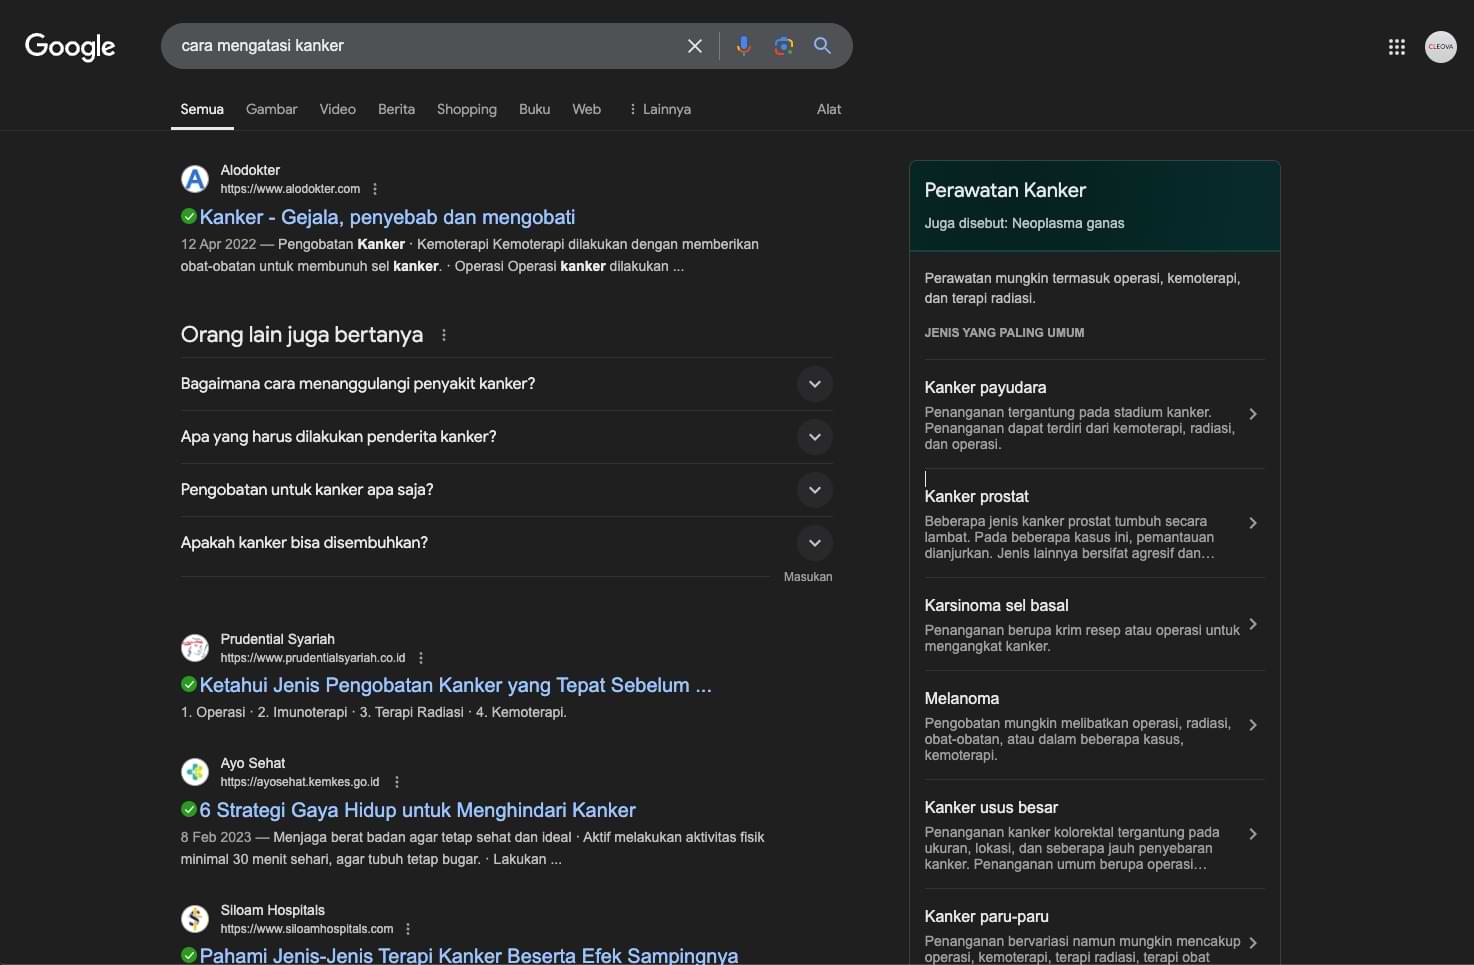Click the magnifying glass search icon
Viewport: 1474px width, 965px height.
822,46
